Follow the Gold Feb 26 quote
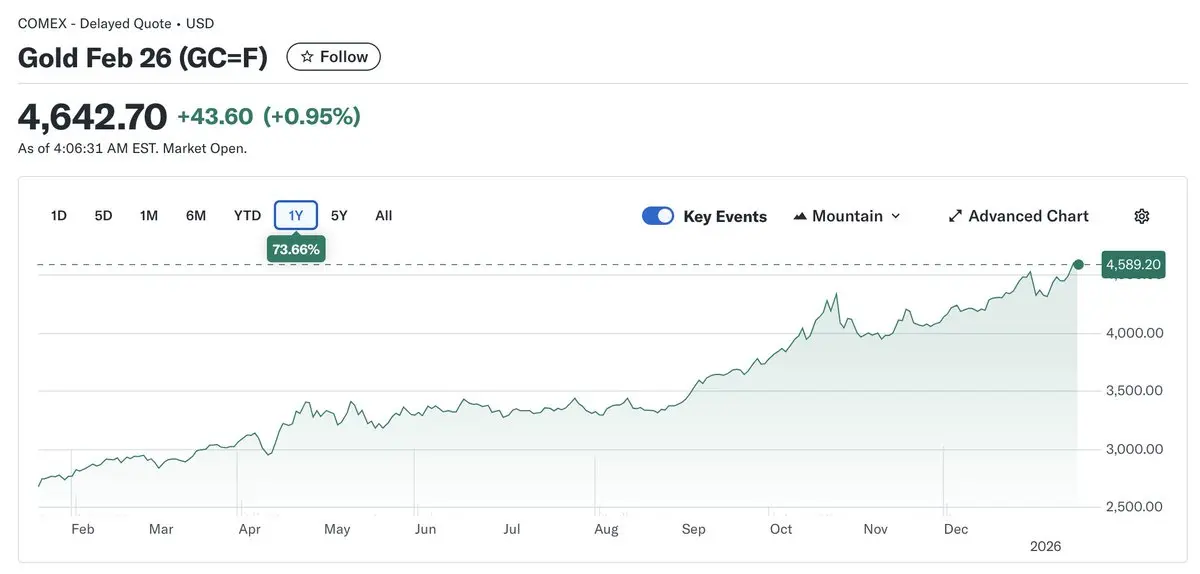 (x=334, y=57)
